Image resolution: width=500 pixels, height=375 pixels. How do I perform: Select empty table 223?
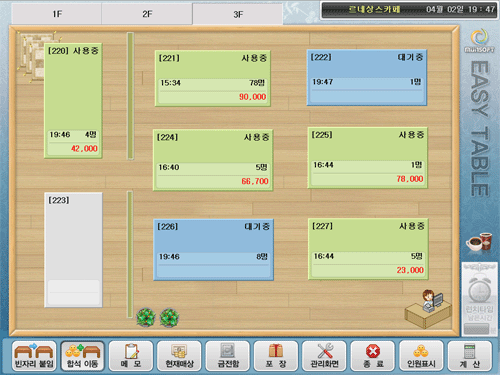pos(73,250)
